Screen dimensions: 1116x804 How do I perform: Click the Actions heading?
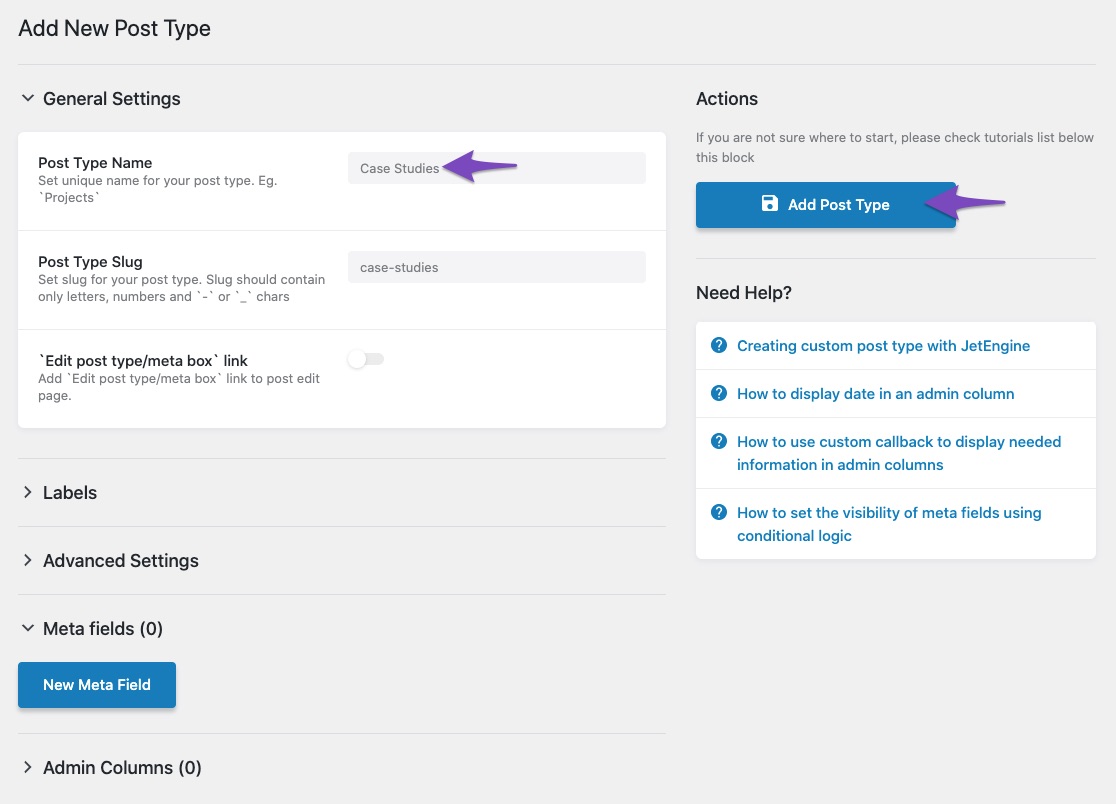pyautogui.click(x=727, y=99)
